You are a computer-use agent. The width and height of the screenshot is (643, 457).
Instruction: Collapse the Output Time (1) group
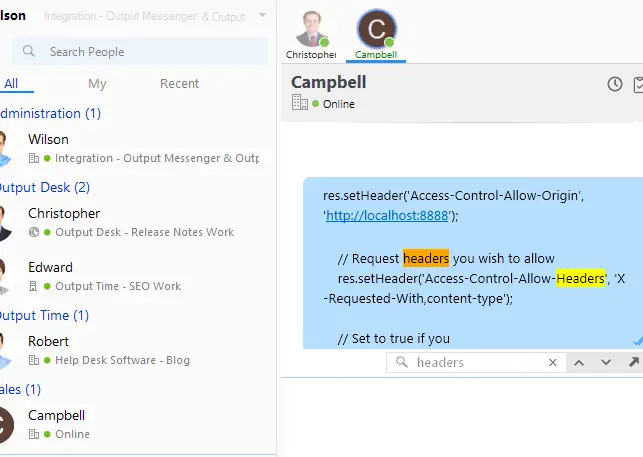[x=44, y=315]
